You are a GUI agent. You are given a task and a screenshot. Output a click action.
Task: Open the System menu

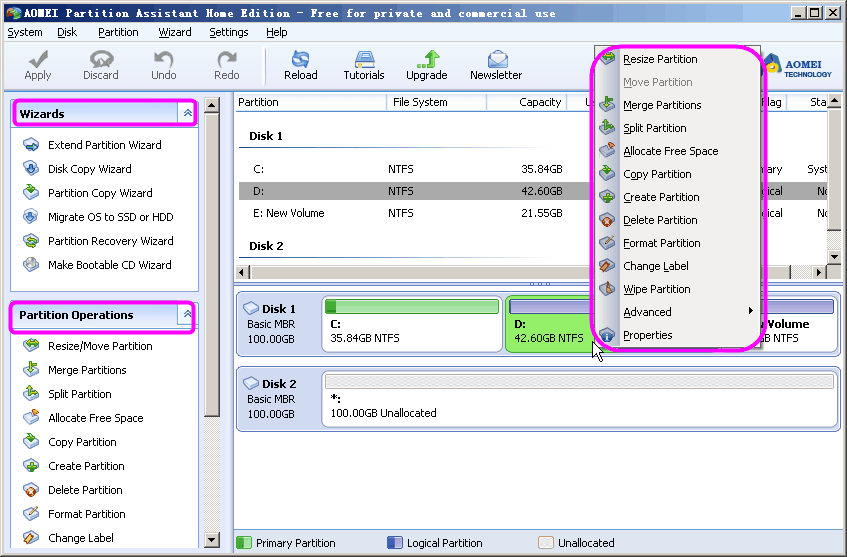(25, 32)
